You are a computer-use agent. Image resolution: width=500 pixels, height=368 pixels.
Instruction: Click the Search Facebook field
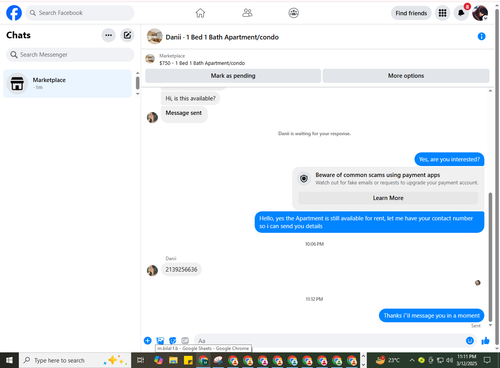click(x=80, y=13)
